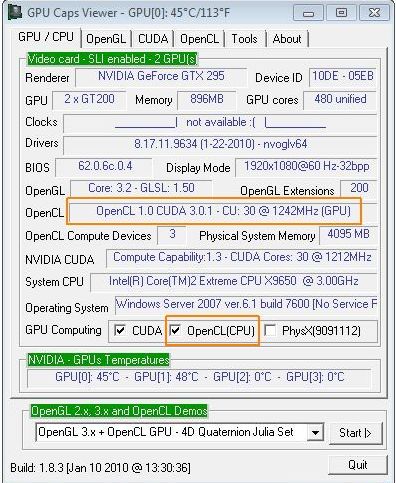Image resolution: width=396 pixels, height=483 pixels.
Task: Click the GPU Computing label
Action: [63, 330]
